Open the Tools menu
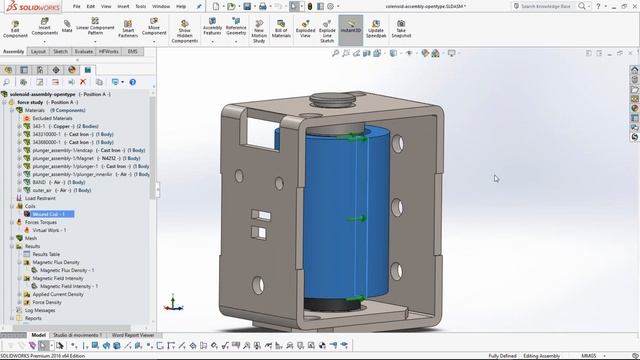 coord(140,6)
